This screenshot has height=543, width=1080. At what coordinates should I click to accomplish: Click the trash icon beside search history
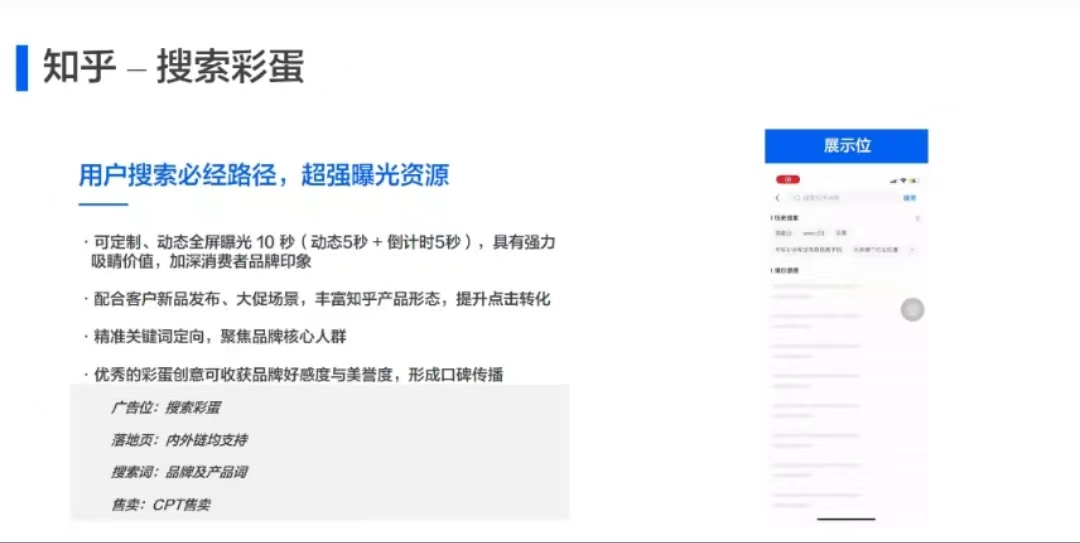pos(917,217)
